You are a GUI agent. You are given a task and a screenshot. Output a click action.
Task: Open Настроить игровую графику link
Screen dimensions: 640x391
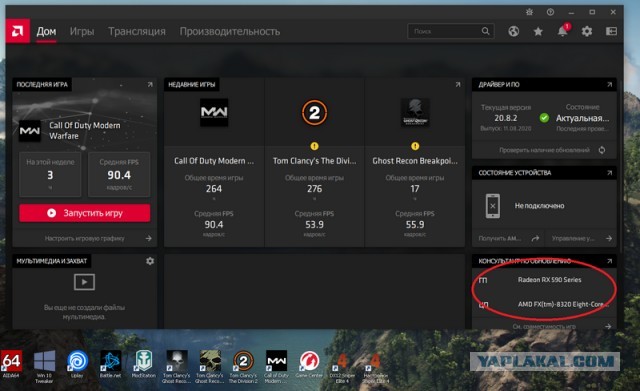pyautogui.click(x=84, y=238)
